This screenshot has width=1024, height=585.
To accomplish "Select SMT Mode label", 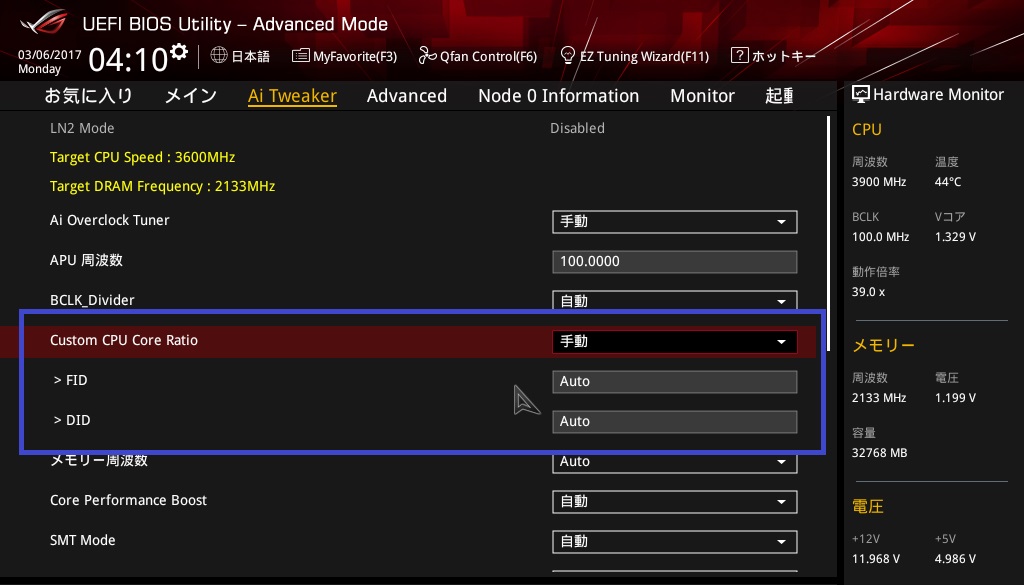I will pyautogui.click(x=83, y=540).
